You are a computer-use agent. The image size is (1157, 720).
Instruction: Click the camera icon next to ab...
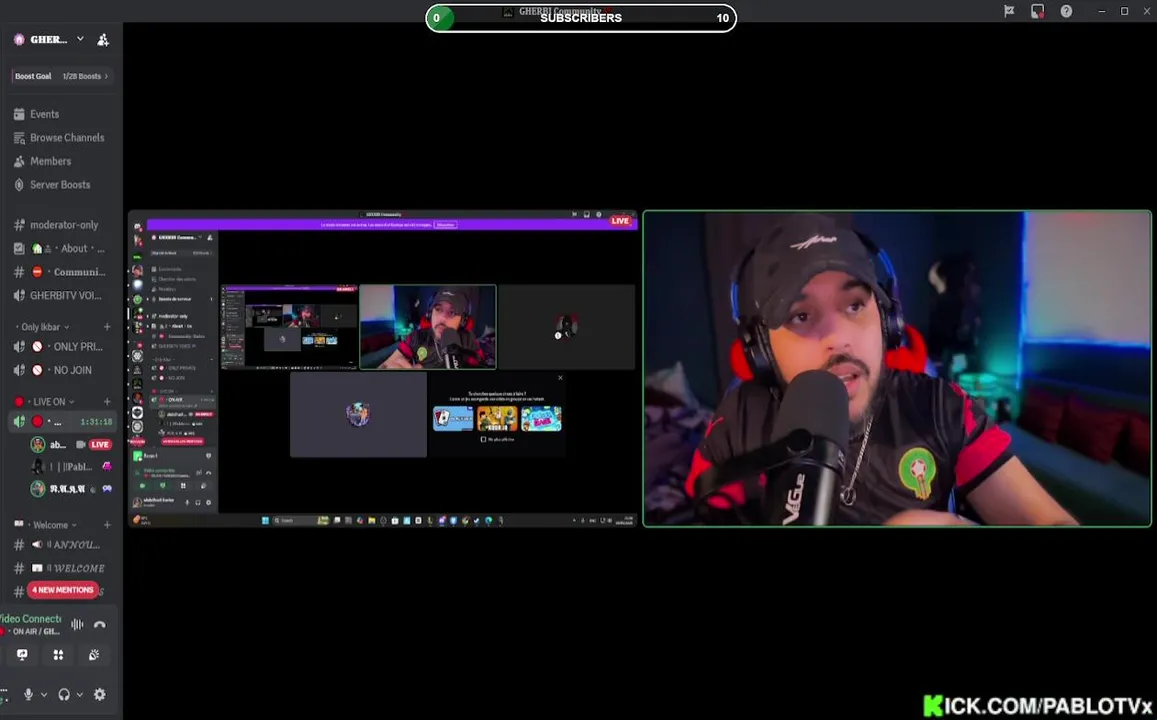(80, 445)
